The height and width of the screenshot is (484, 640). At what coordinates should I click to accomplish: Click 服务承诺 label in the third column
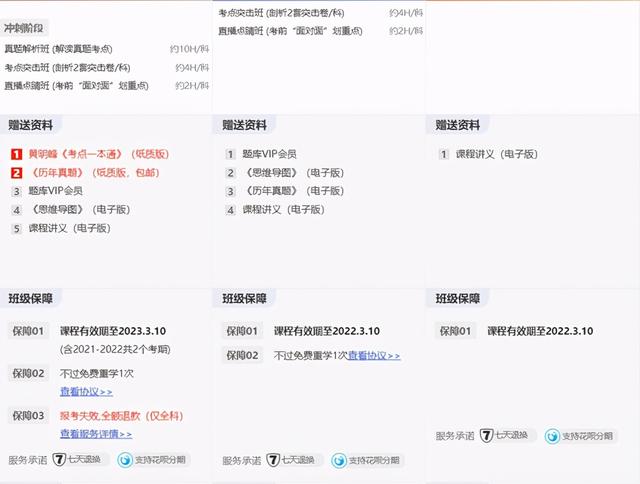pos(455,436)
